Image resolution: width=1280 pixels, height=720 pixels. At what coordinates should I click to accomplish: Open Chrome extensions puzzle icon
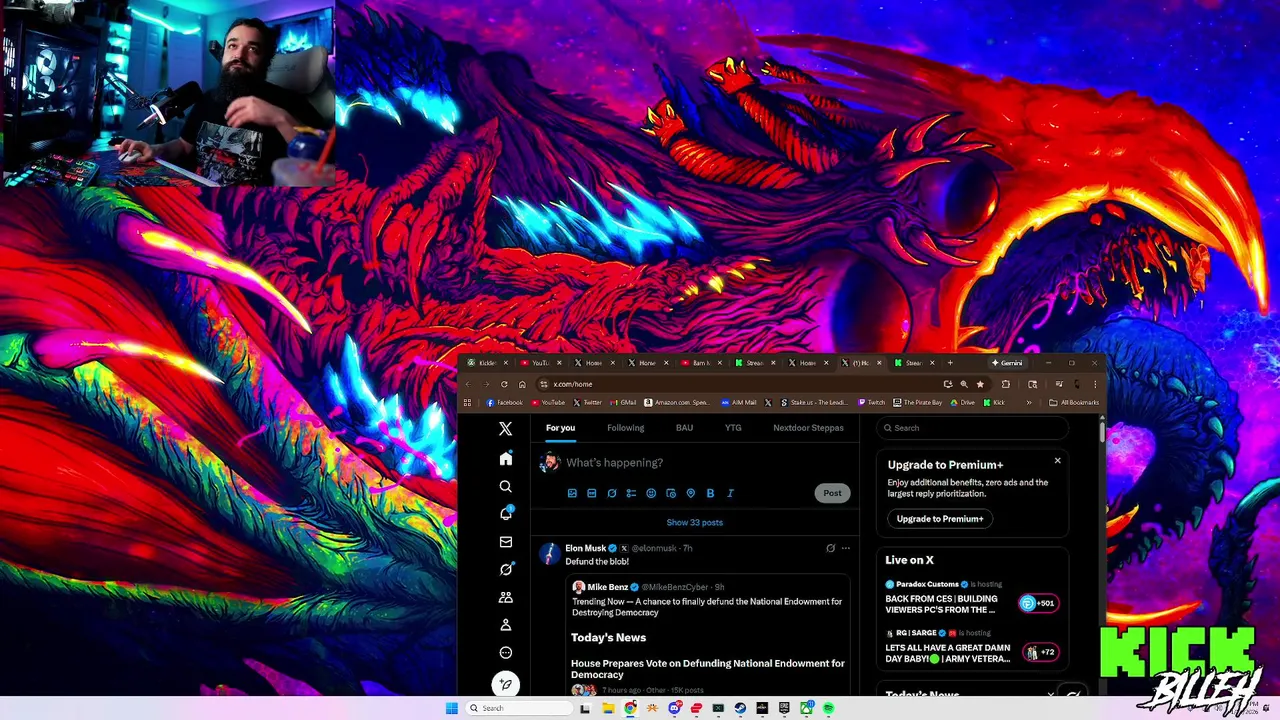[x=1005, y=384]
